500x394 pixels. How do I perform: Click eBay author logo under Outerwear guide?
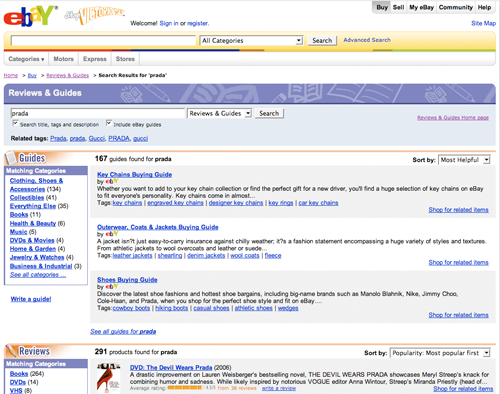click(112, 234)
